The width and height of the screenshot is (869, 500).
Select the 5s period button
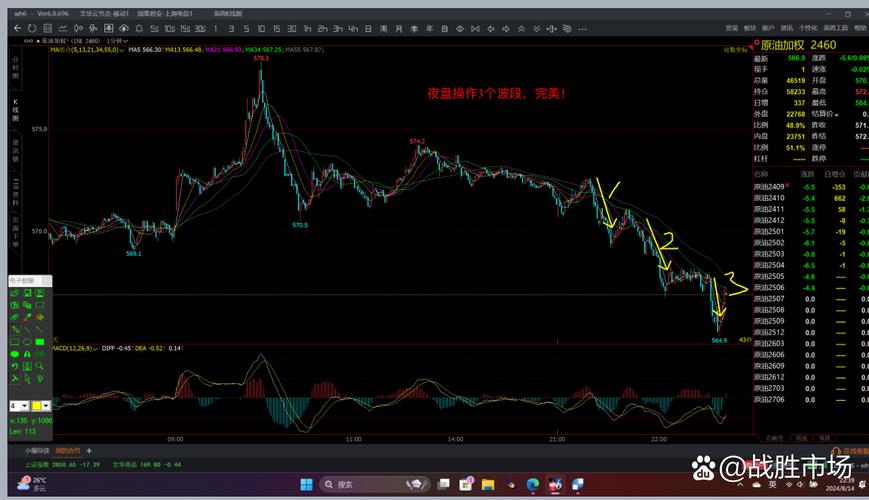coord(154,29)
